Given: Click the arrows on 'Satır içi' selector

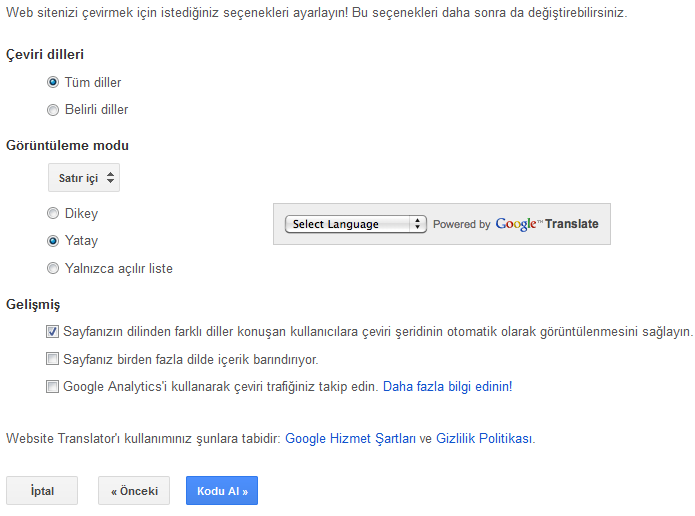Looking at the screenshot, I should [x=111, y=178].
